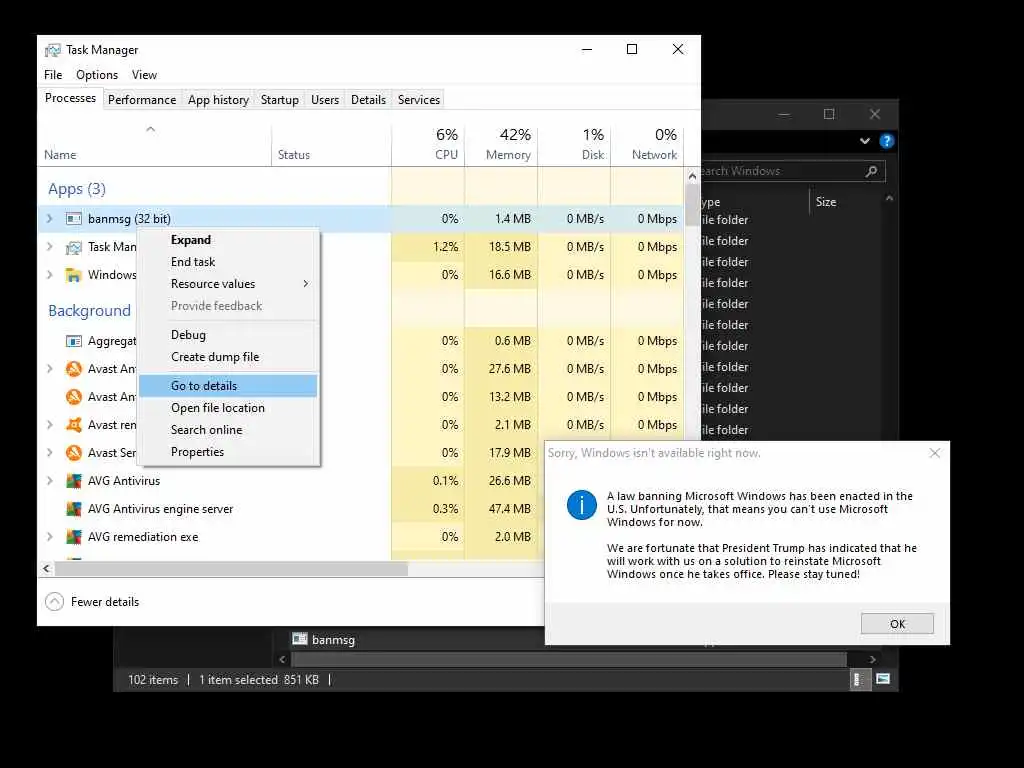Screen dimensions: 1024x768
Task: Open the View menu
Action: (144, 75)
